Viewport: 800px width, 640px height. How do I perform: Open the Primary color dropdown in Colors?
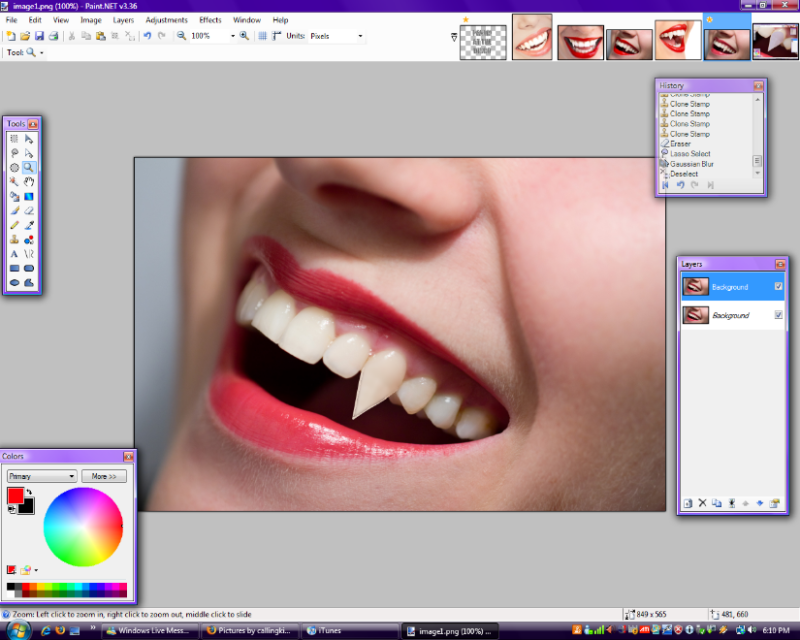click(42, 476)
